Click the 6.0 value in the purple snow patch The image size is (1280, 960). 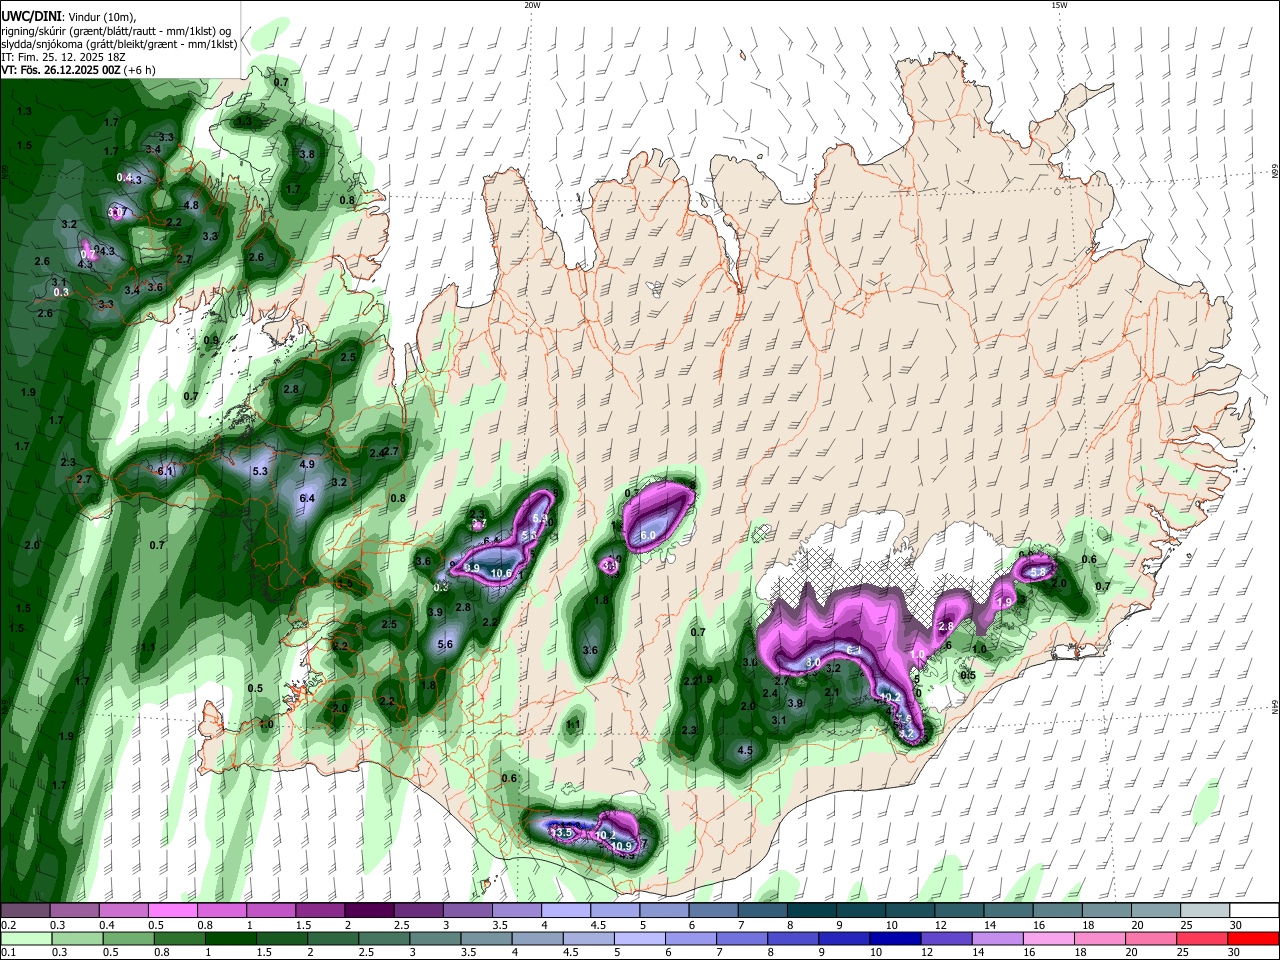647,536
